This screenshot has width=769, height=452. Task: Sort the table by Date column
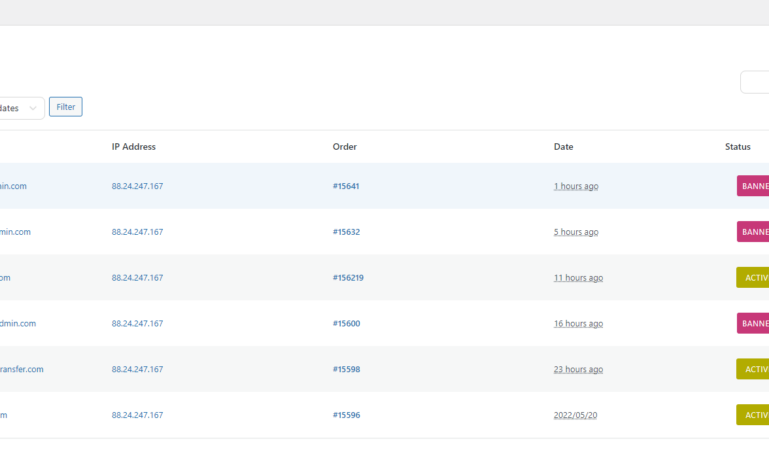[x=563, y=147]
